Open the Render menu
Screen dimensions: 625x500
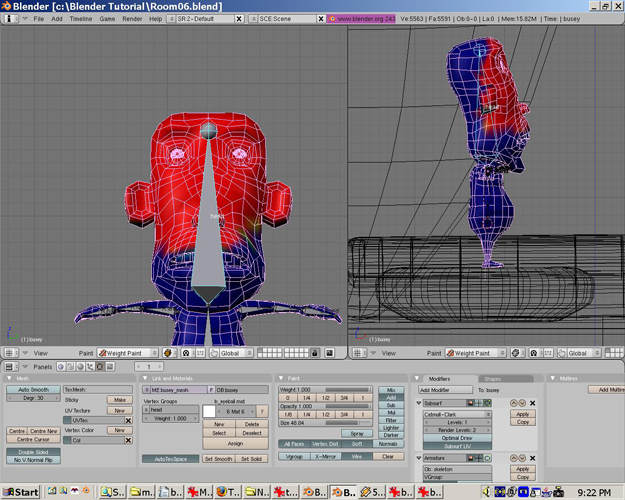pos(132,19)
